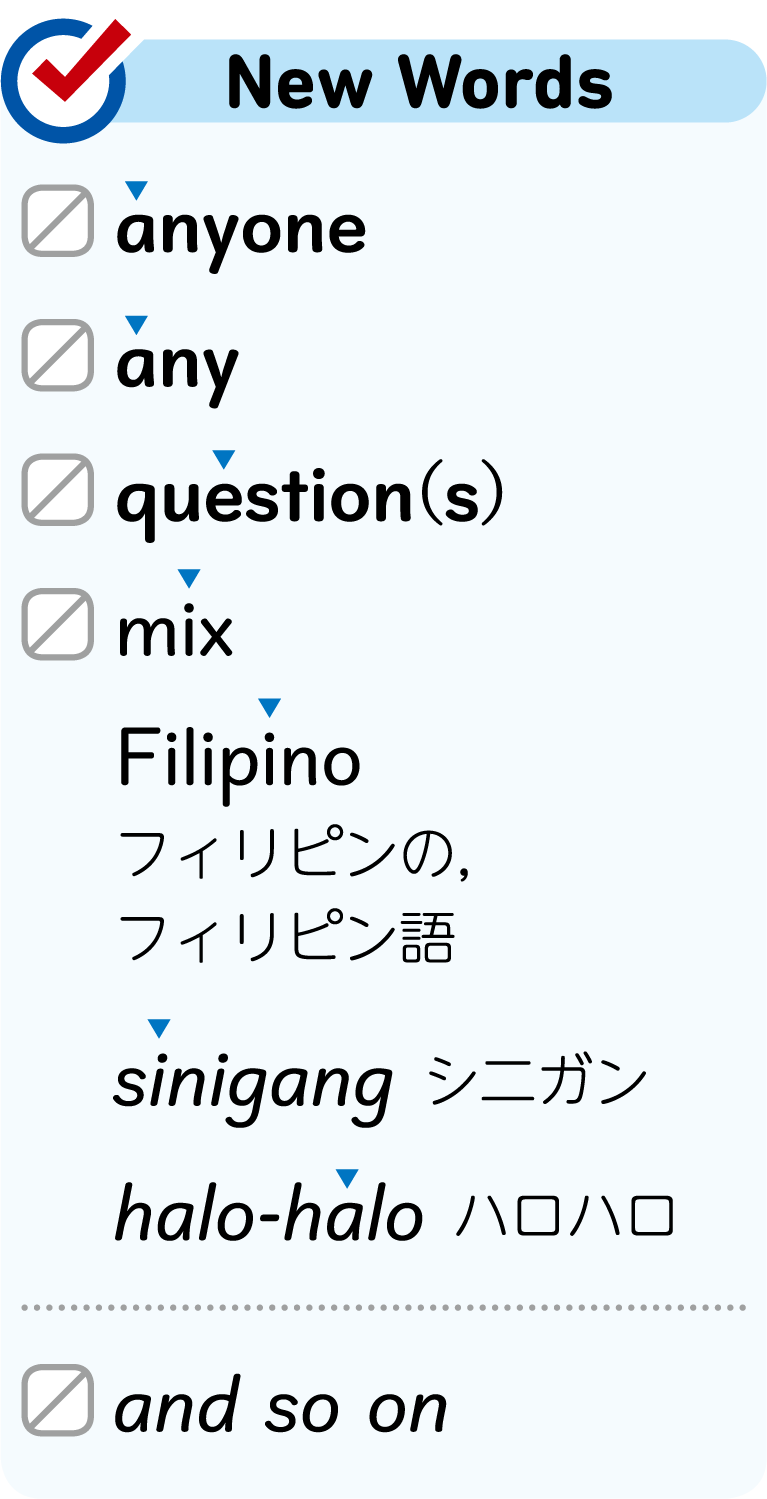Click the blue stress marker above "any"
The width and height of the screenshot is (767, 1499).
coord(137,324)
